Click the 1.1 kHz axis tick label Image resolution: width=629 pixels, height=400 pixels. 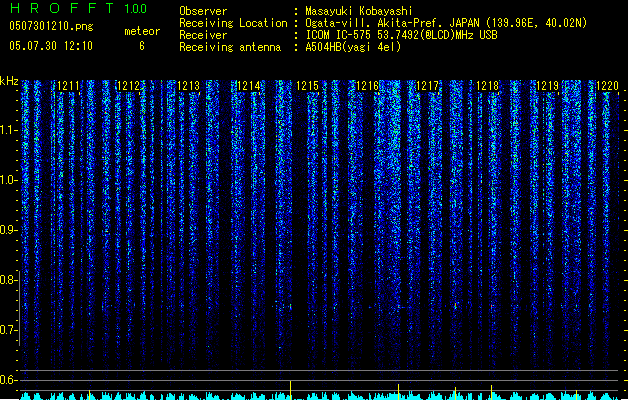pyautogui.click(x=8, y=130)
